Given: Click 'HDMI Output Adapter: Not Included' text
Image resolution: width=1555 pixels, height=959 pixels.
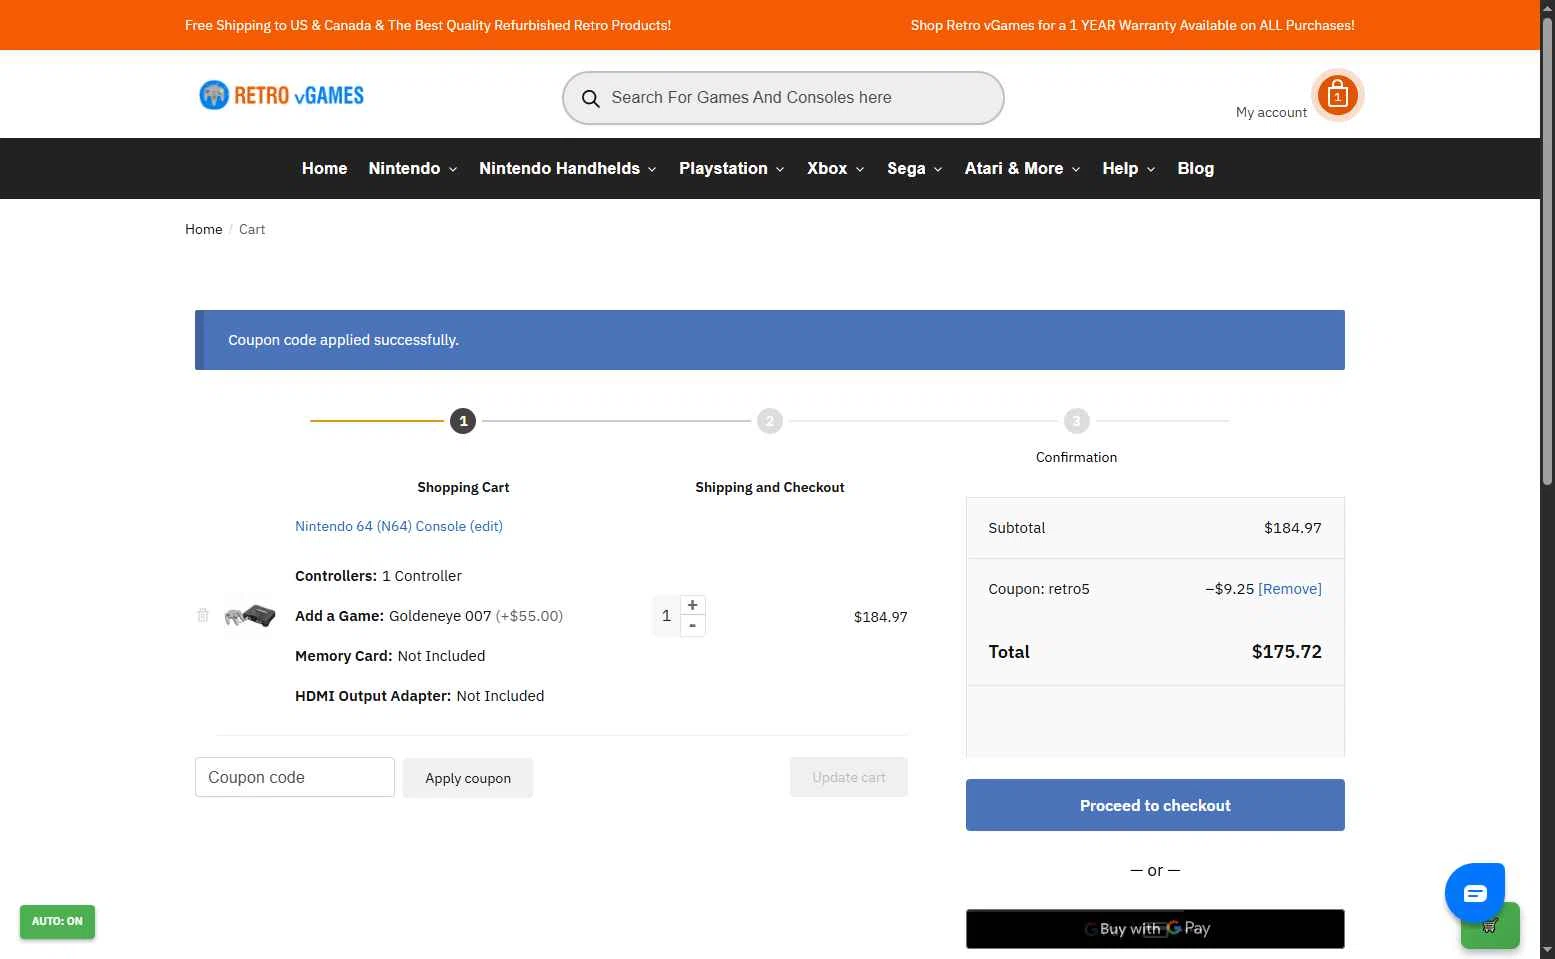Looking at the screenshot, I should coord(420,696).
